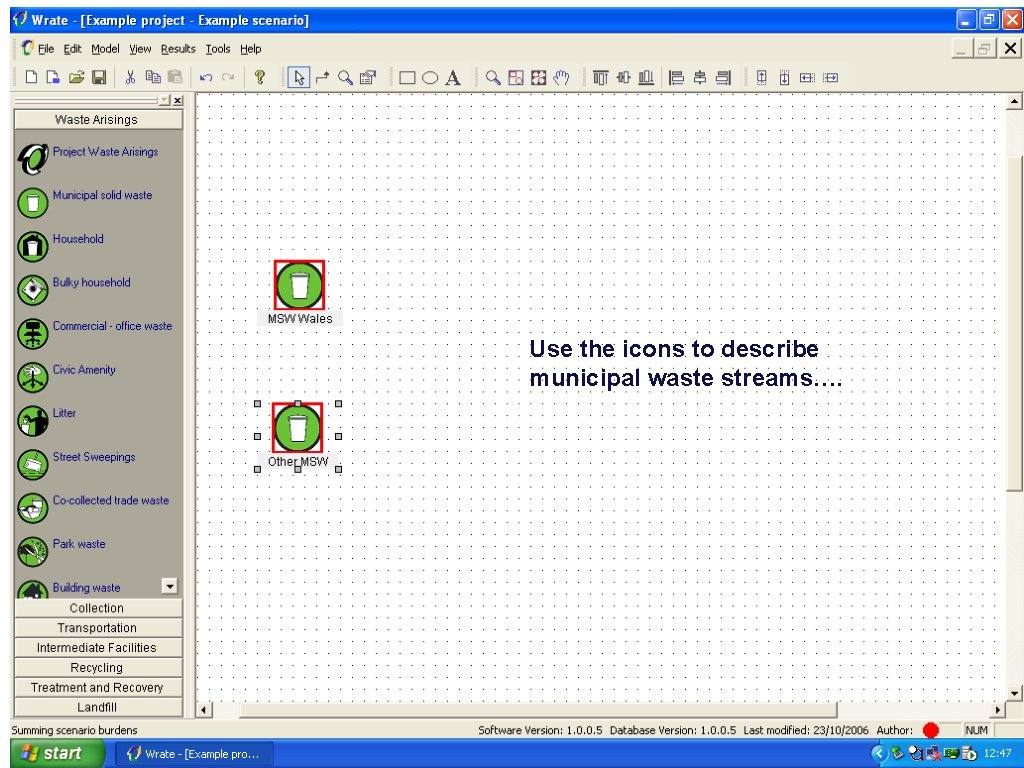Click the Landfill category button
The image size is (1024, 768).
(97, 707)
